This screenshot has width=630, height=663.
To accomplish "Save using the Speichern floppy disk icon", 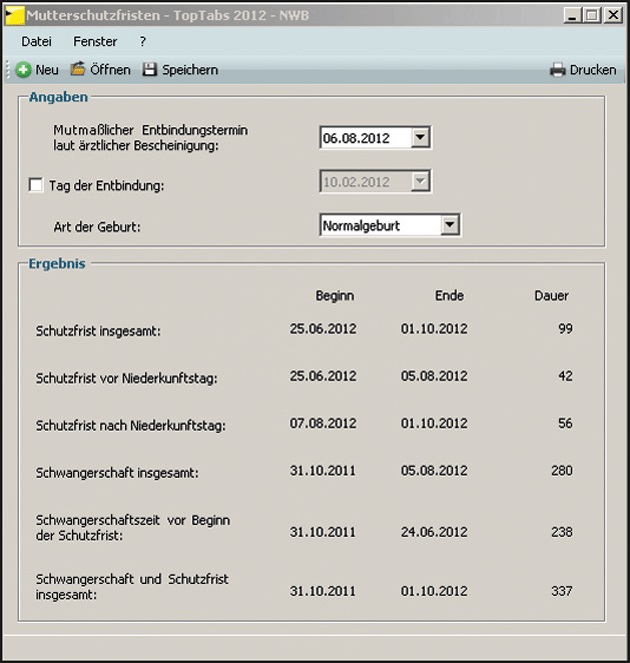I will click(x=150, y=70).
